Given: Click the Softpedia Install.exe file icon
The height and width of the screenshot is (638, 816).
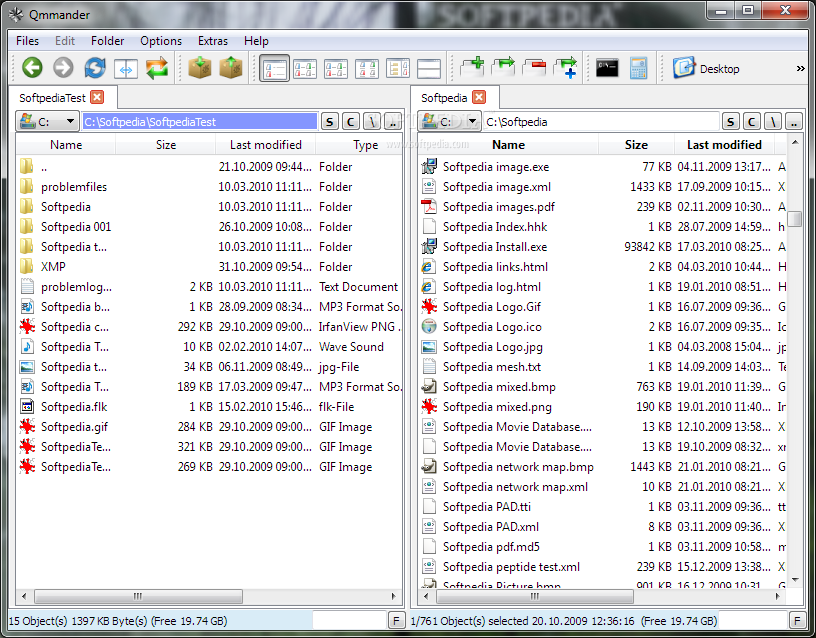Looking at the screenshot, I should [429, 247].
